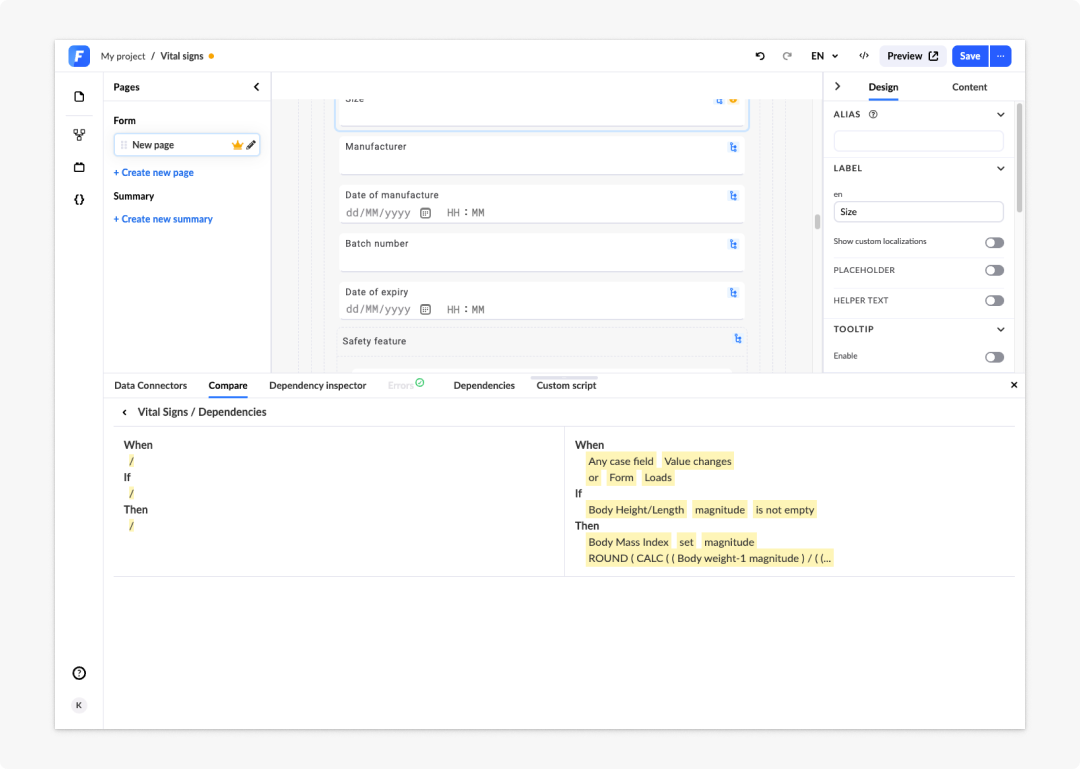Image resolution: width=1080 pixels, height=769 pixels.
Task: Toggle Show custom localizations switch
Action: (994, 243)
